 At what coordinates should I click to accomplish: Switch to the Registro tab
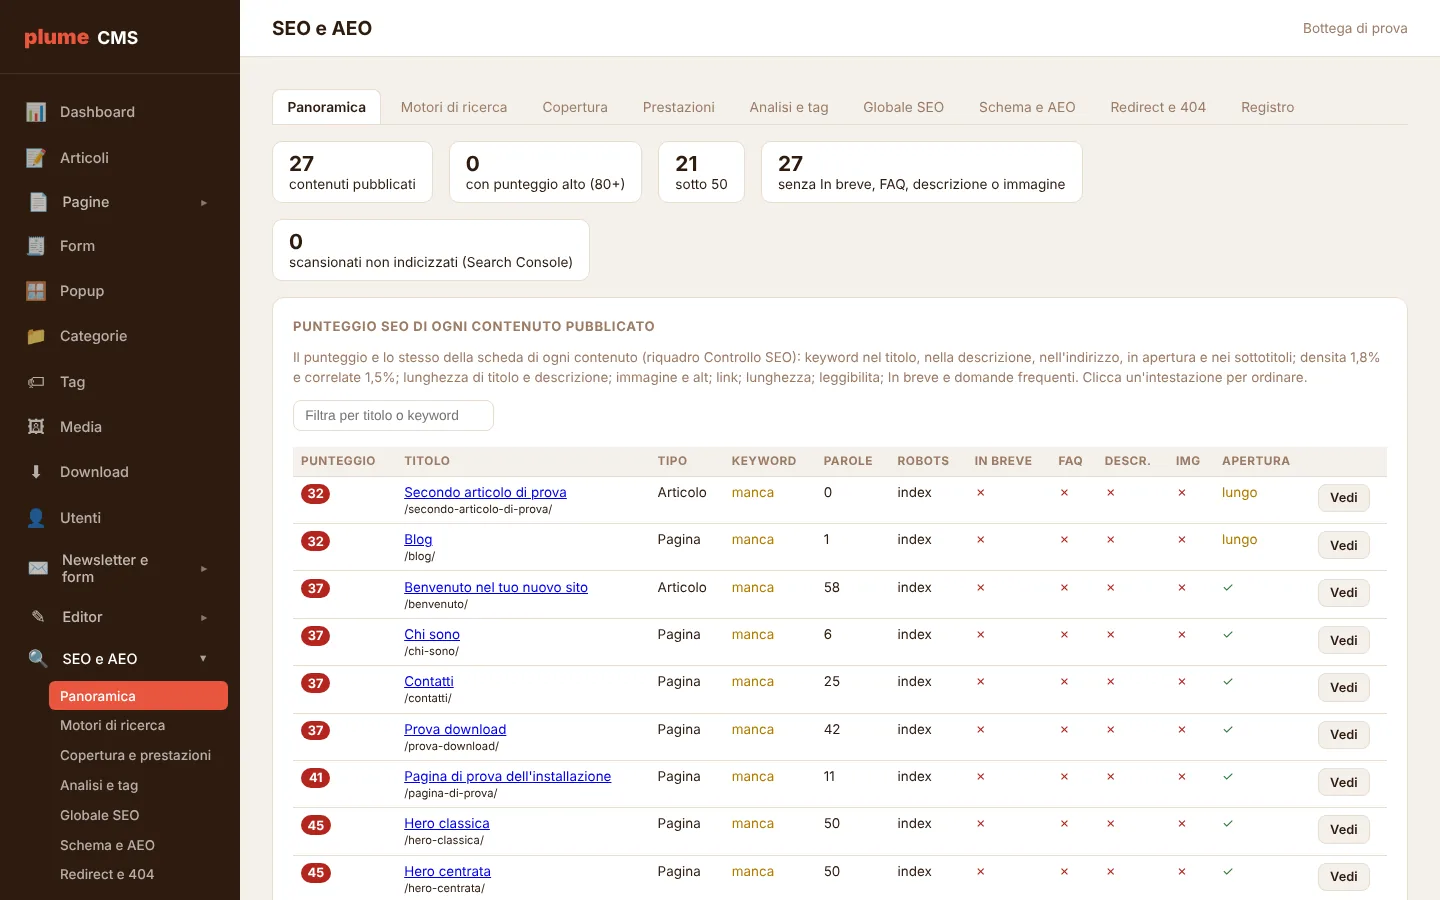click(x=1268, y=107)
